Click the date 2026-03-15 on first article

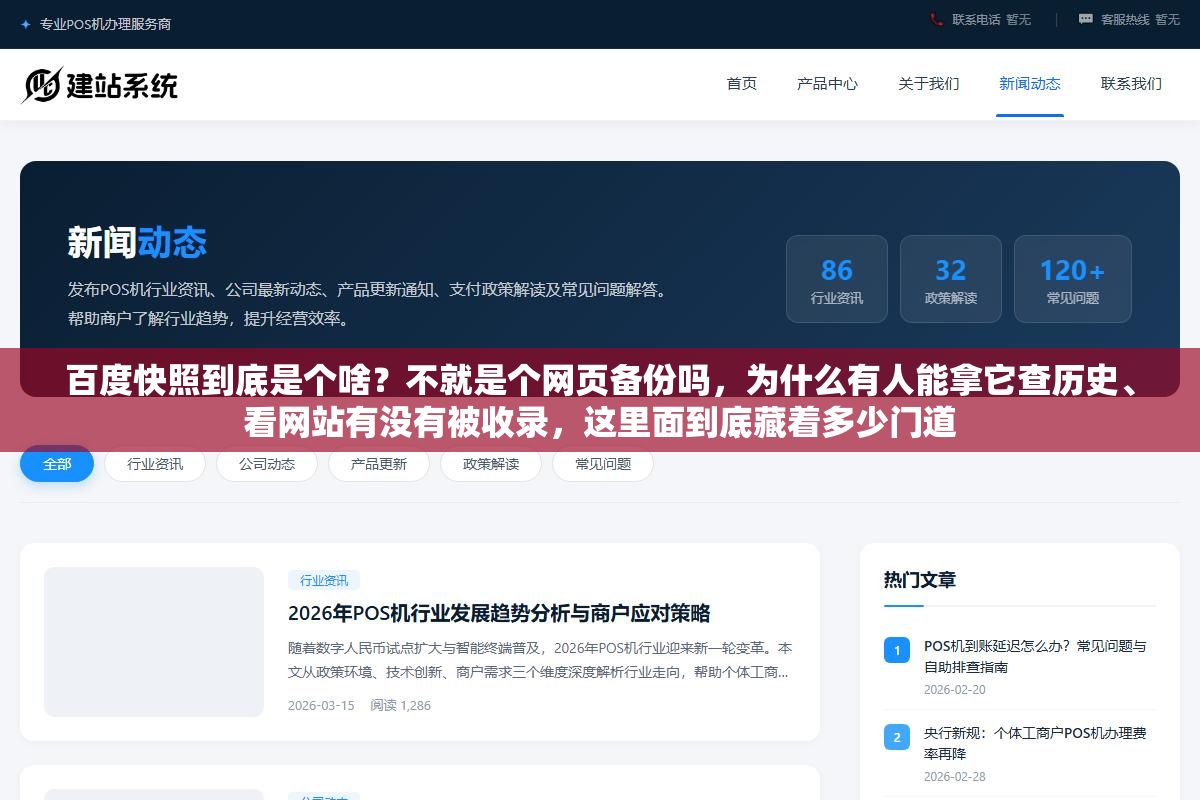click(x=321, y=705)
